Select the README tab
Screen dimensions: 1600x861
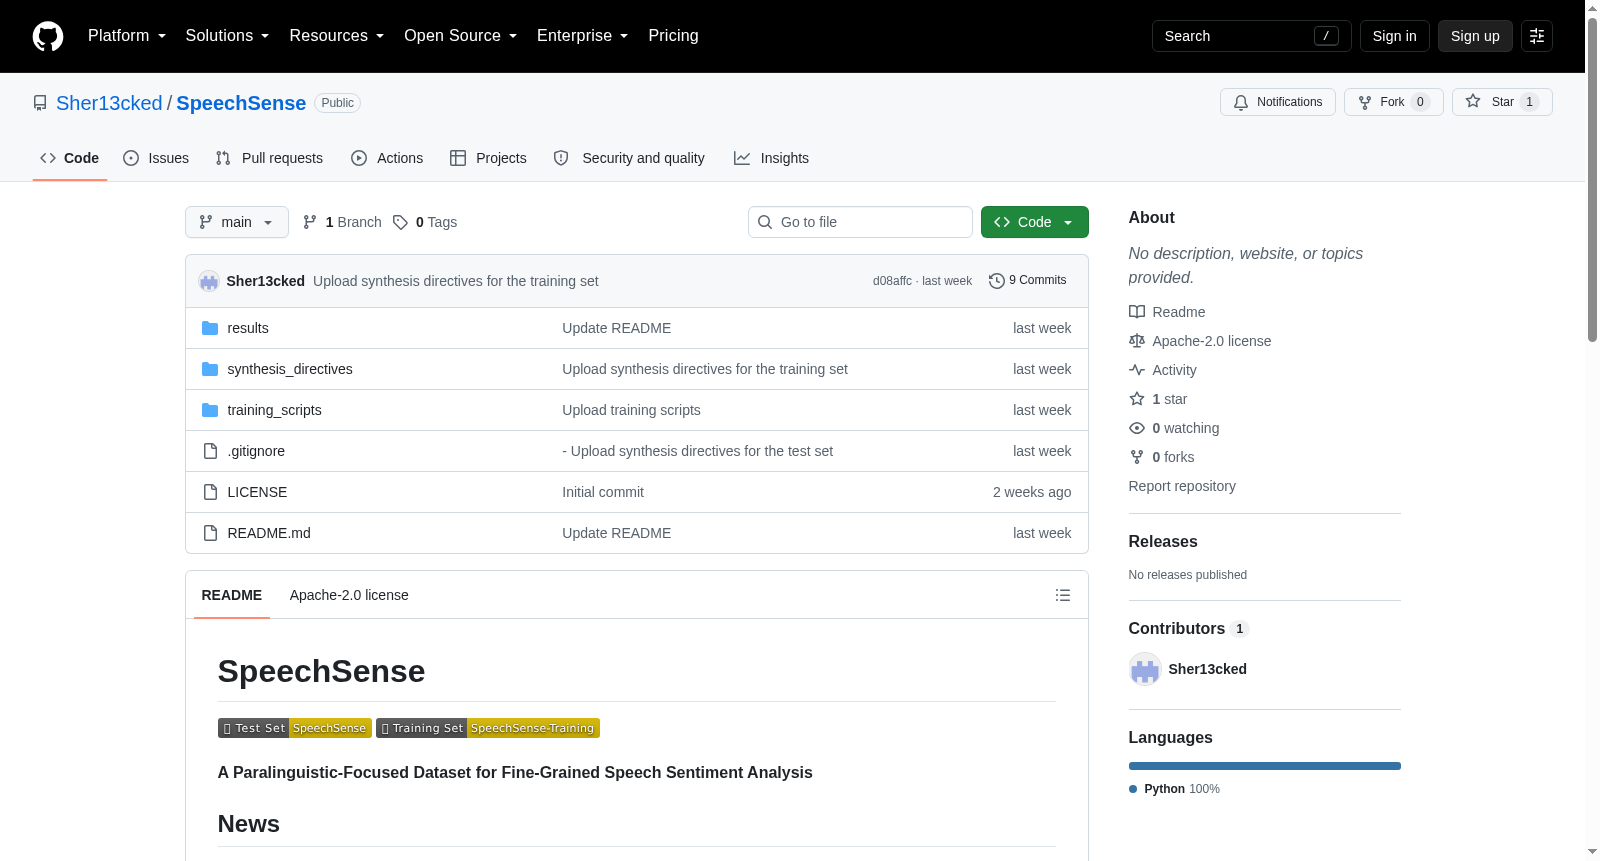232,595
